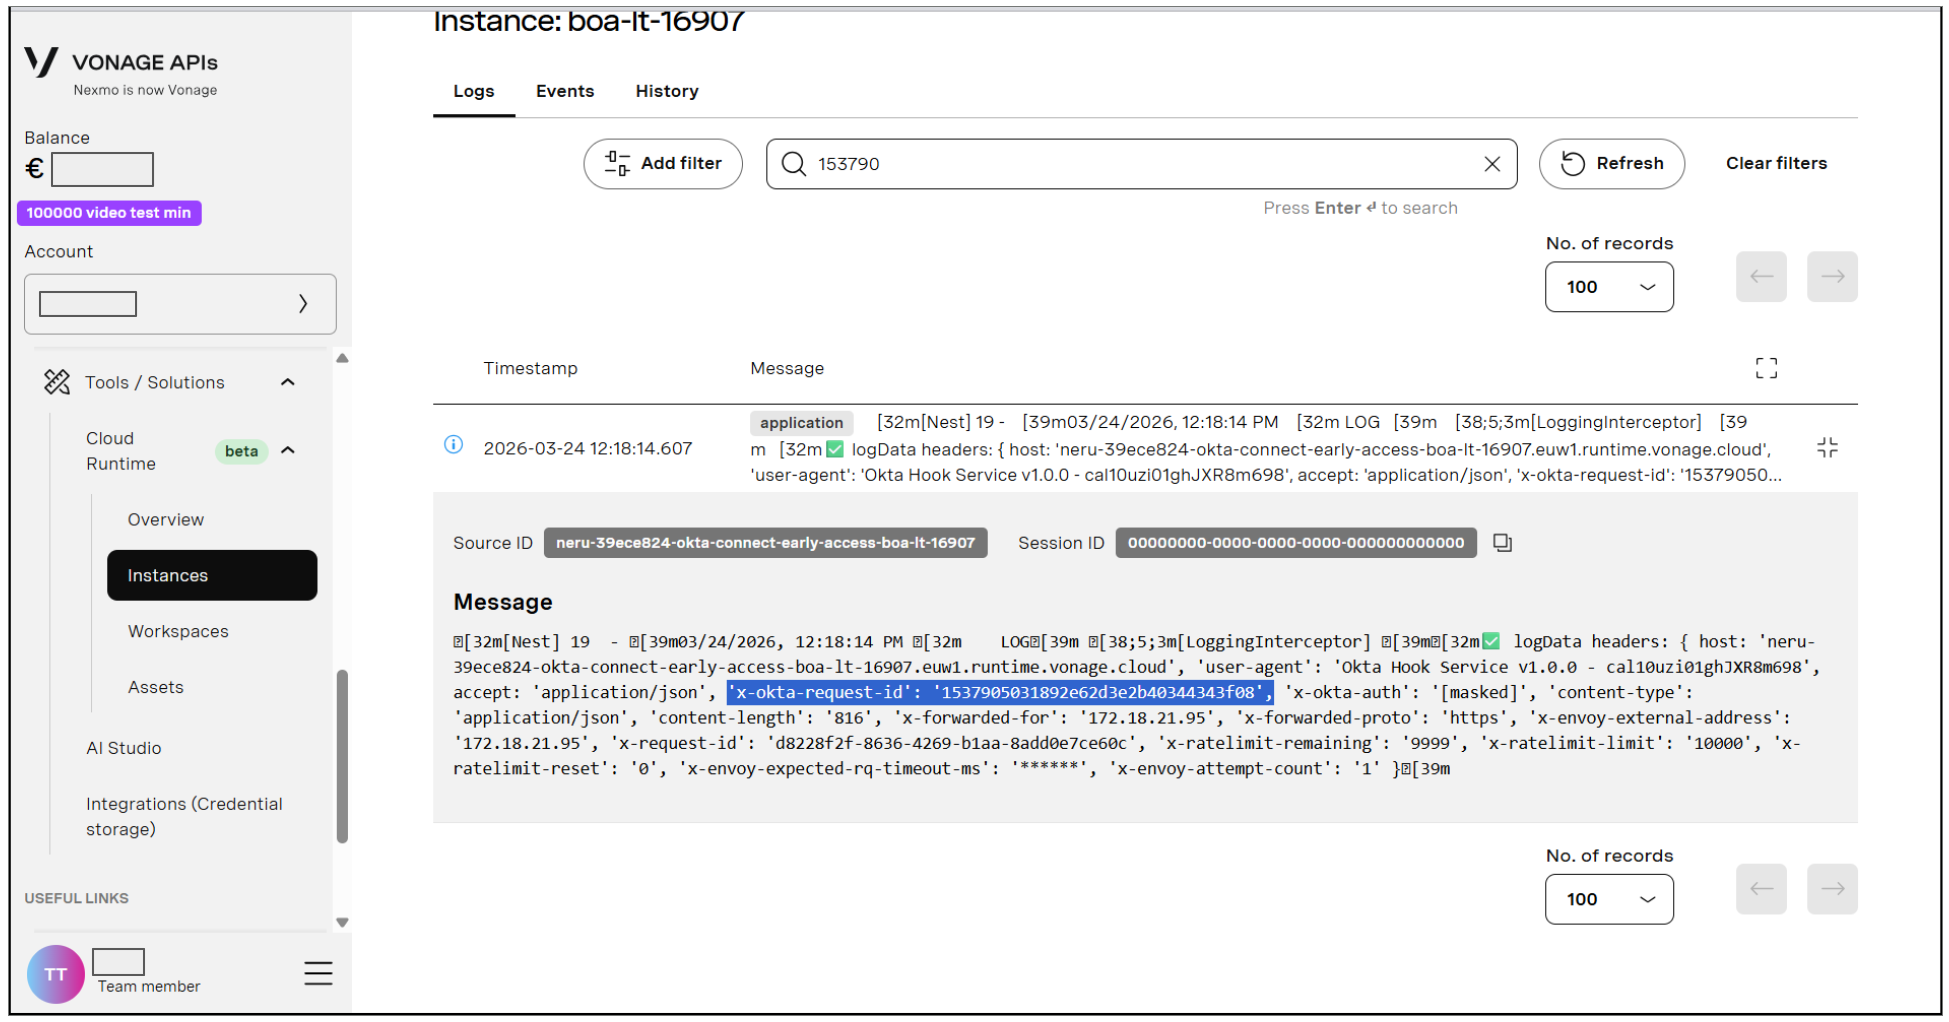Collapse the Tools / Solutions section

[288, 382]
